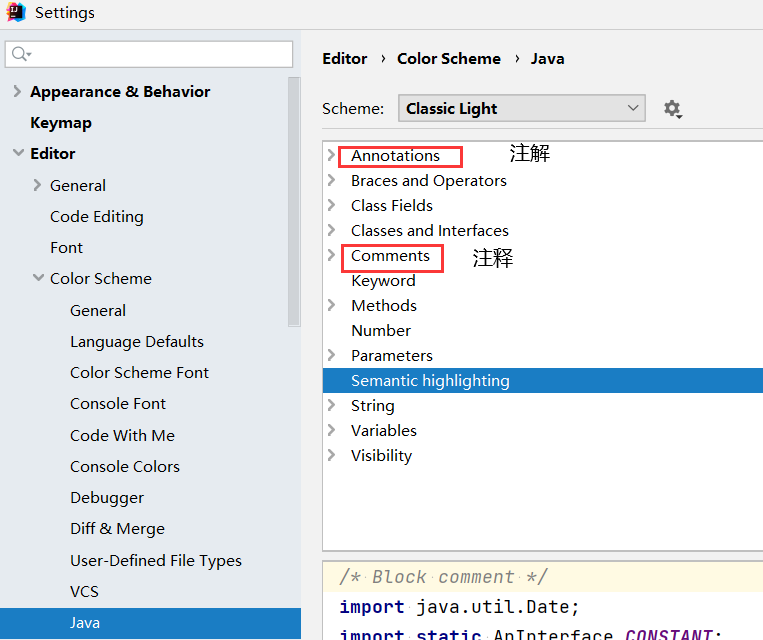Viewport: 763px width, 640px height.
Task: Click Color Scheme breadcrumb link
Action: coord(449,59)
